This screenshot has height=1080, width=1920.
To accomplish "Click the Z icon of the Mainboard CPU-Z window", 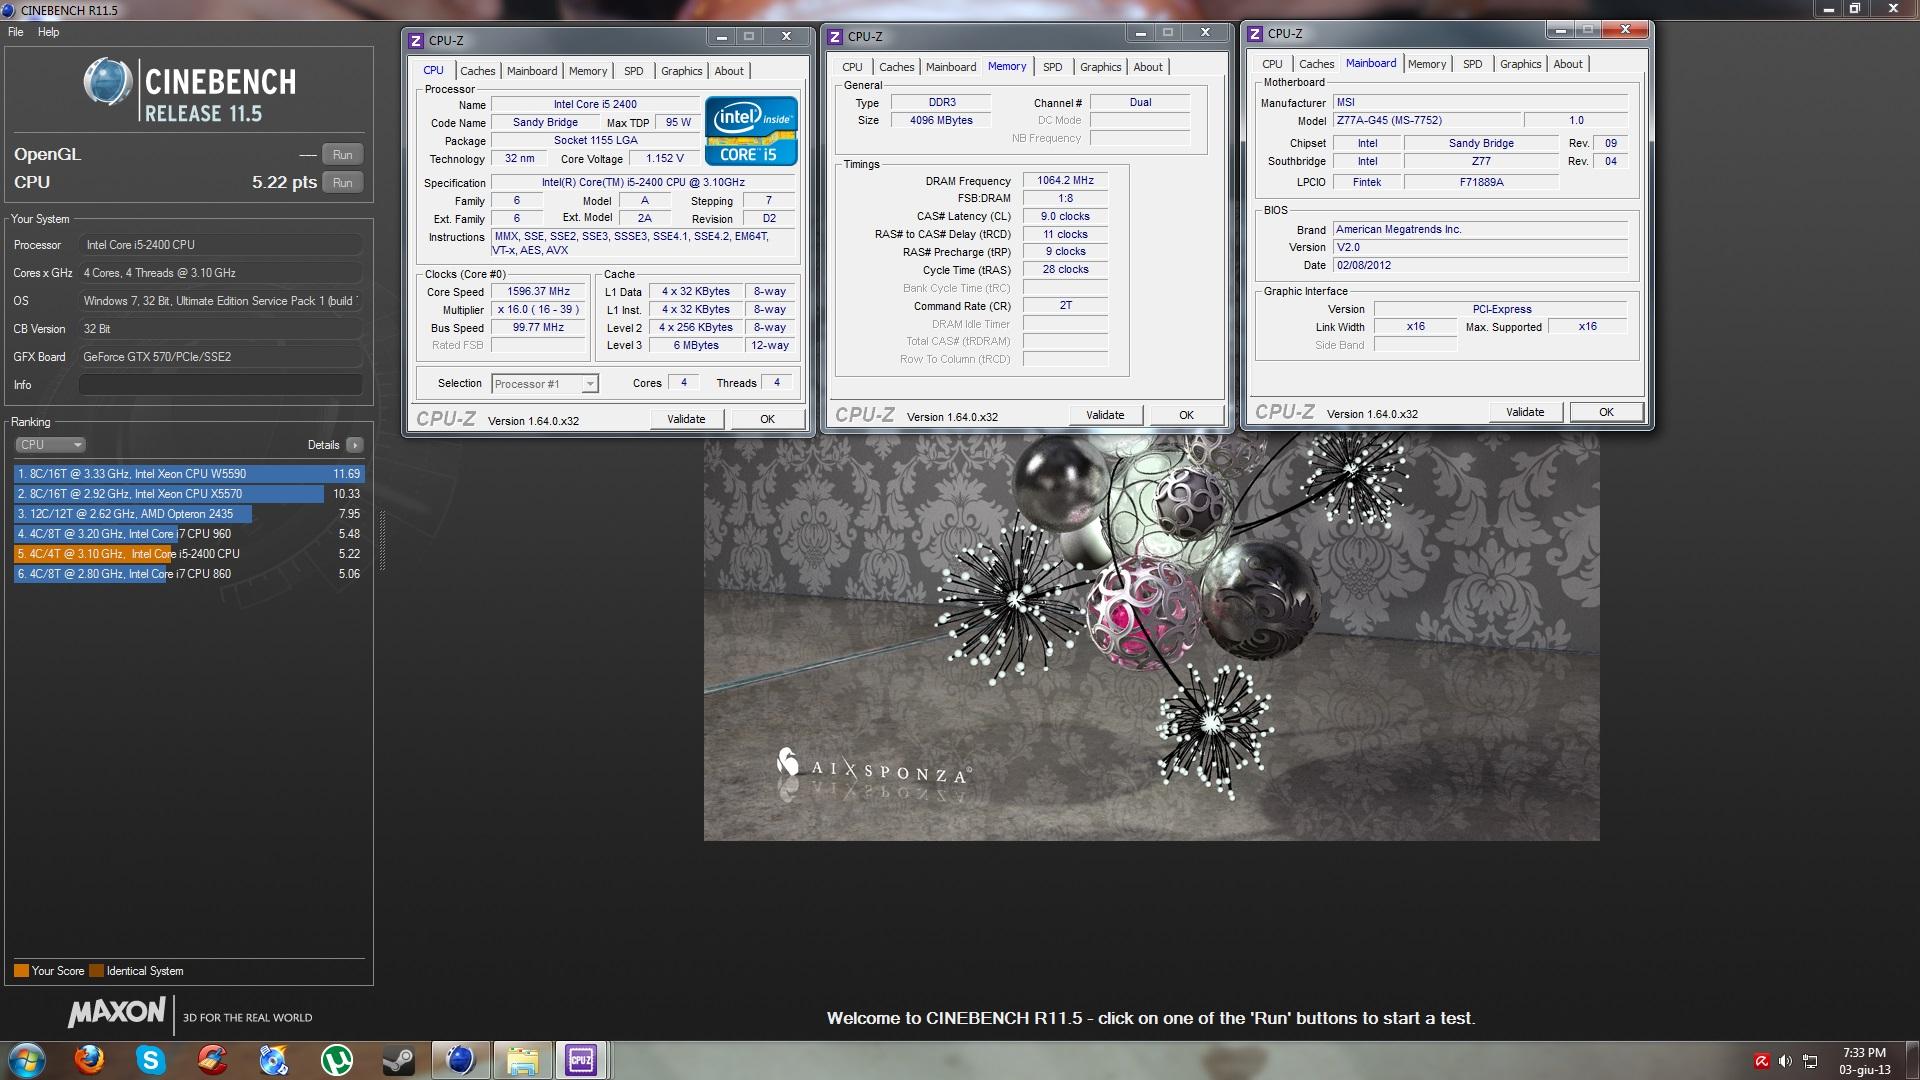I will [x=1256, y=34].
